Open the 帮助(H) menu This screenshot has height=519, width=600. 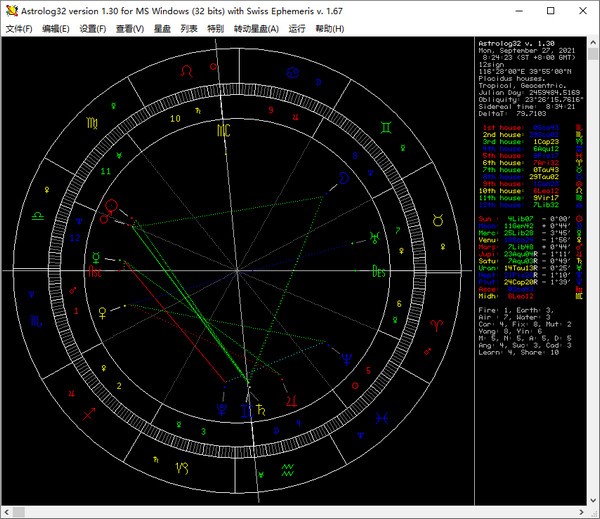(x=330, y=29)
